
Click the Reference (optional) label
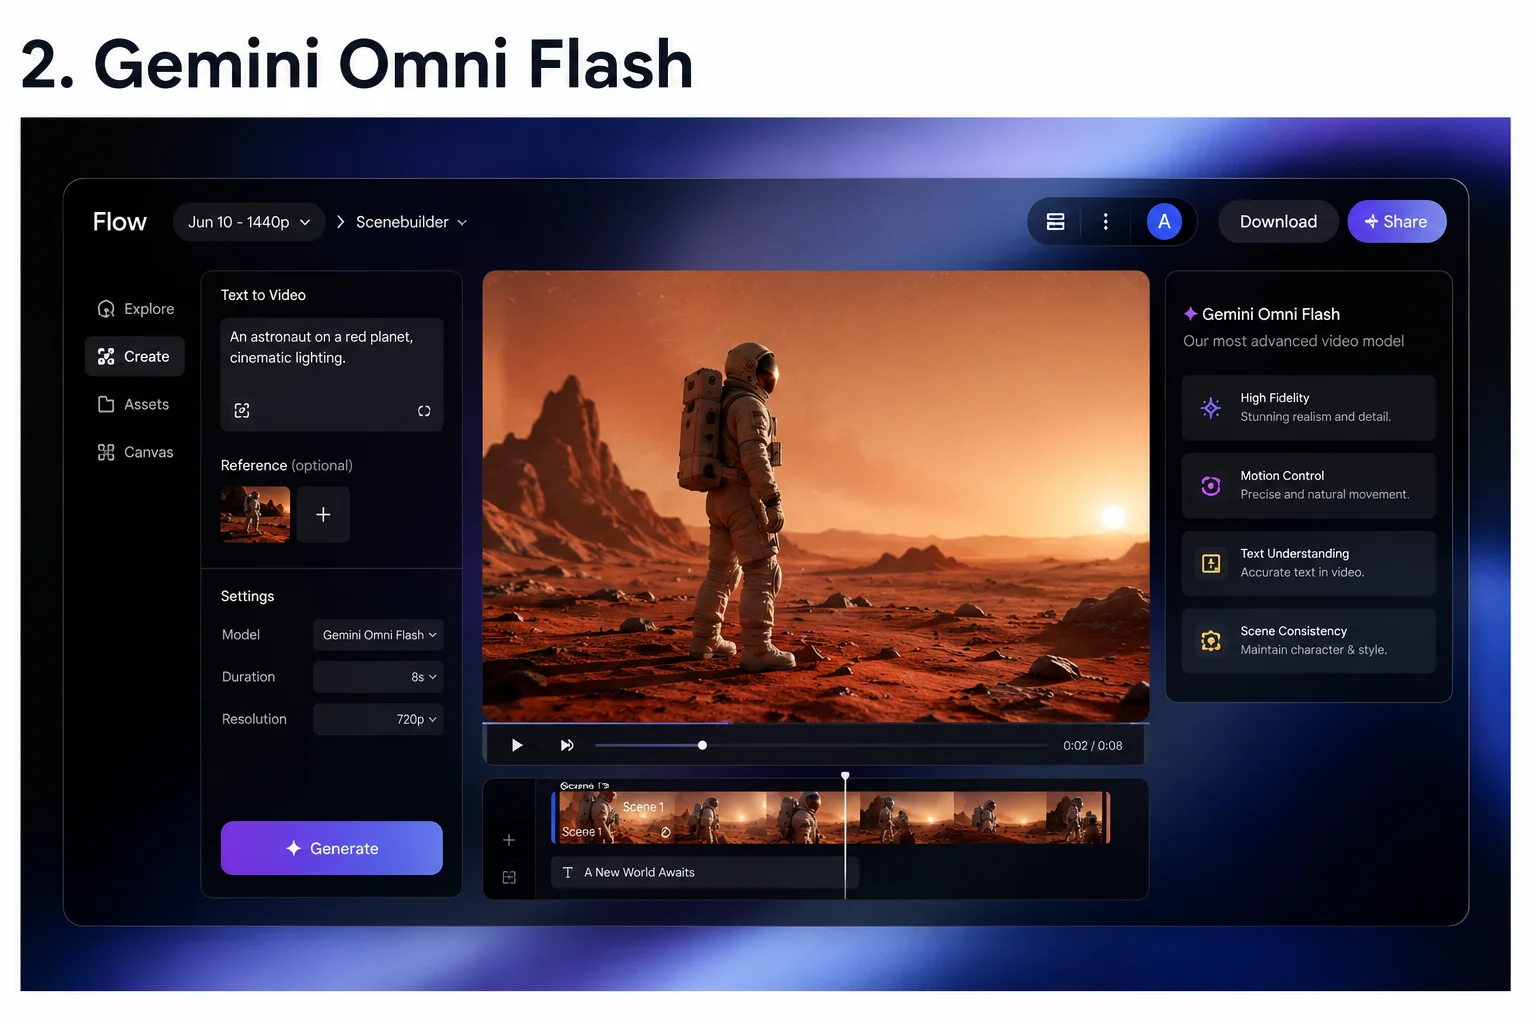(x=287, y=465)
